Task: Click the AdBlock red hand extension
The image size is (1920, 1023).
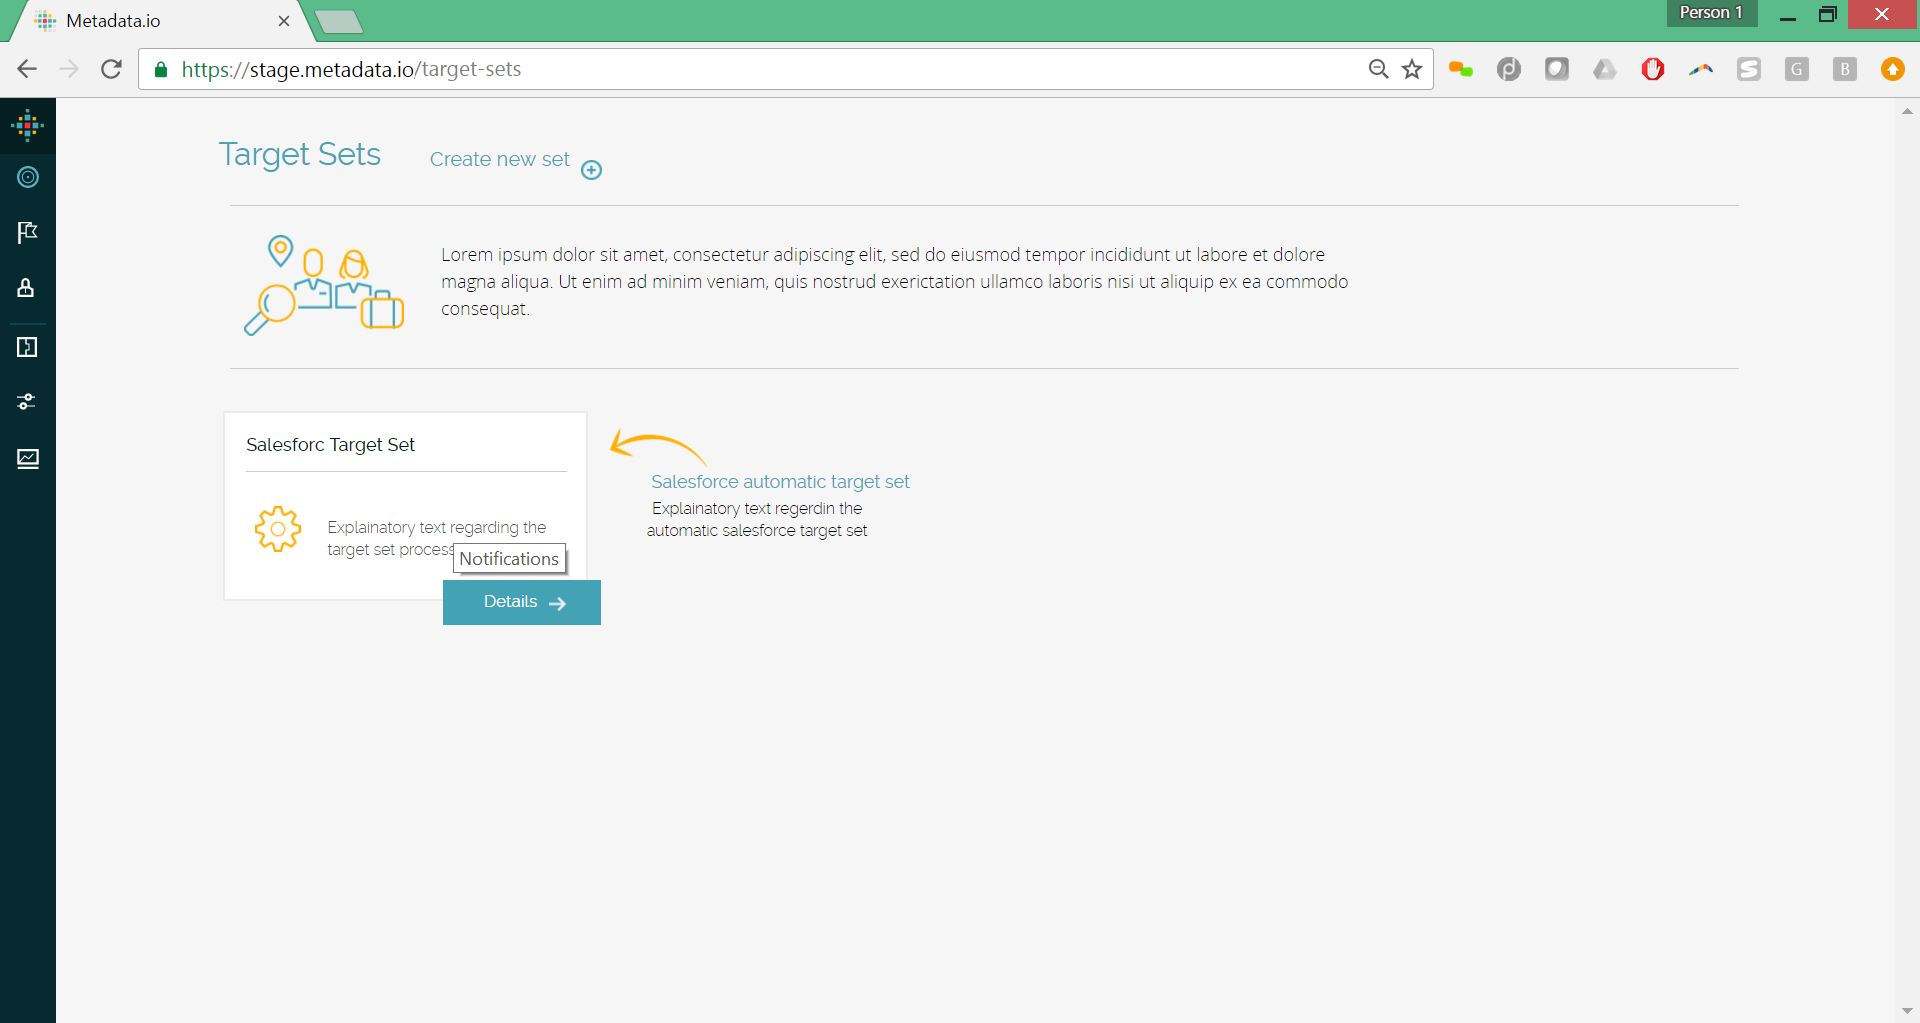Action: click(x=1652, y=69)
